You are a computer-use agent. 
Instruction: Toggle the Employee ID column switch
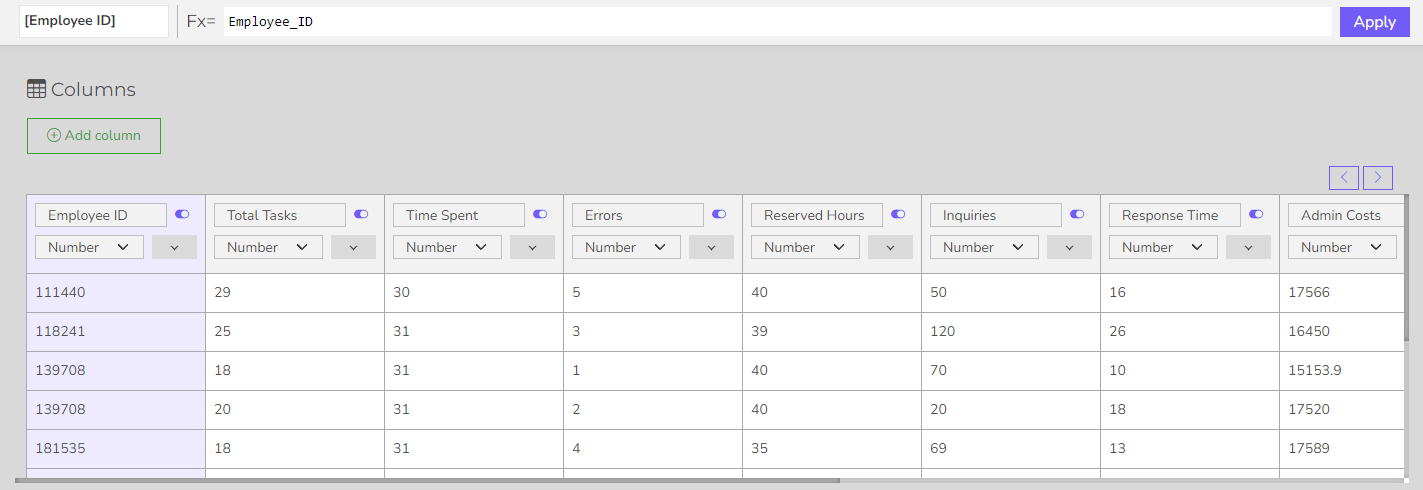(182, 214)
